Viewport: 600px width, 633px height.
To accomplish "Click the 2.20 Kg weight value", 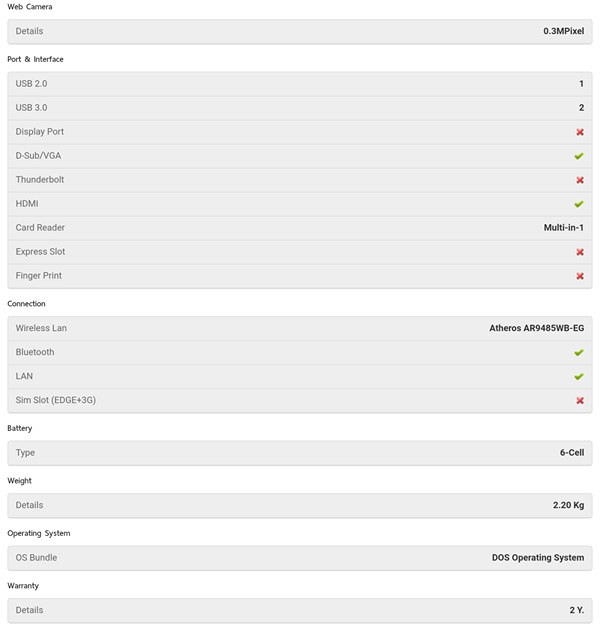I will pyautogui.click(x=568, y=505).
